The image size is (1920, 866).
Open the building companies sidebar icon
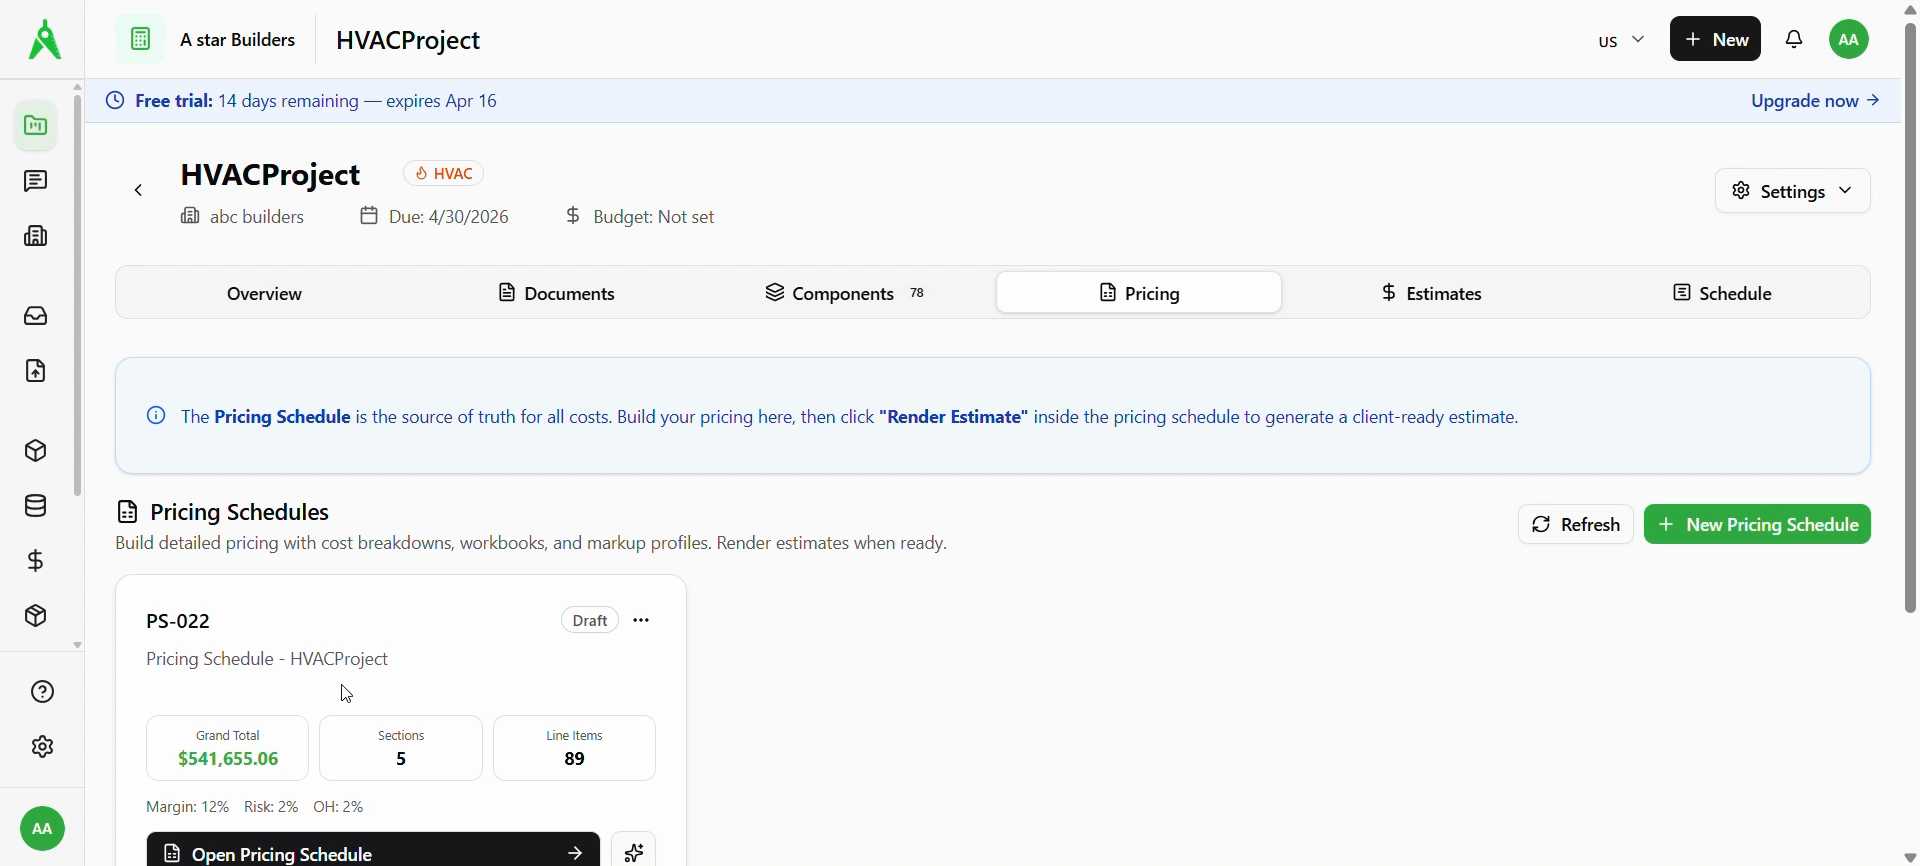[36, 236]
